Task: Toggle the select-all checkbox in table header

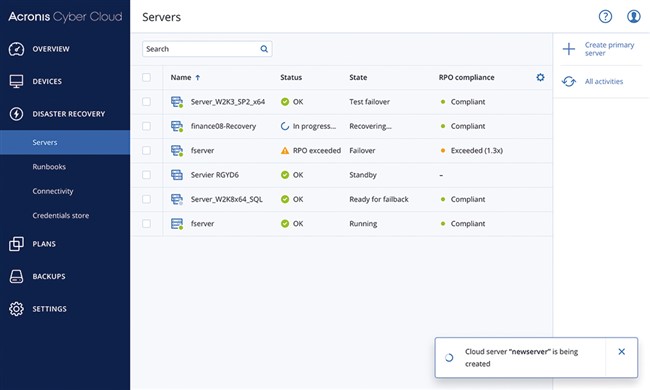Action: [x=146, y=78]
